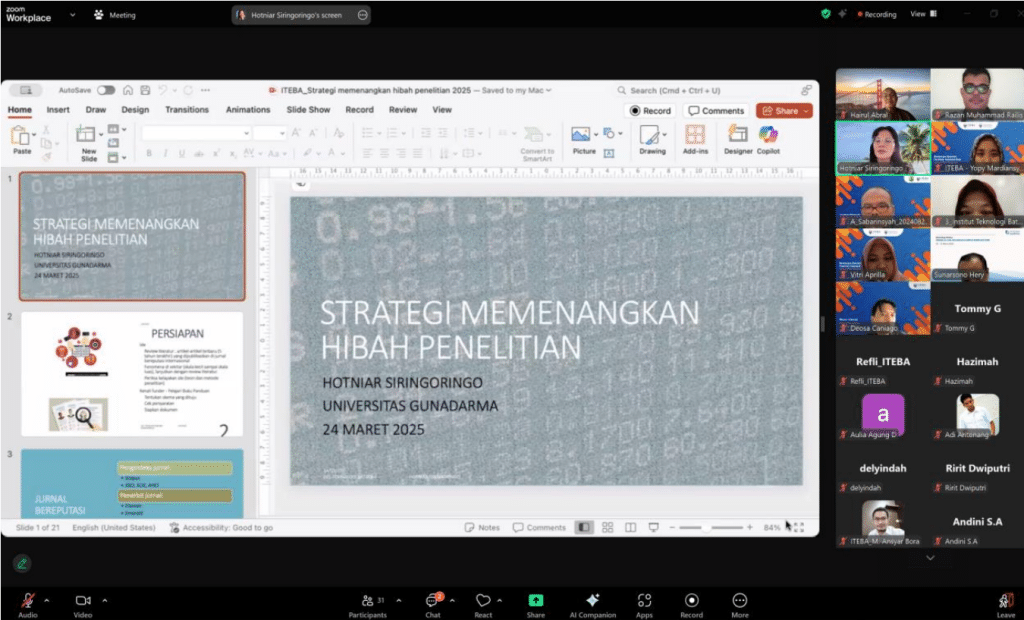Open the Designer pane
Image resolution: width=1024 pixels, height=620 pixels.
pos(738,140)
